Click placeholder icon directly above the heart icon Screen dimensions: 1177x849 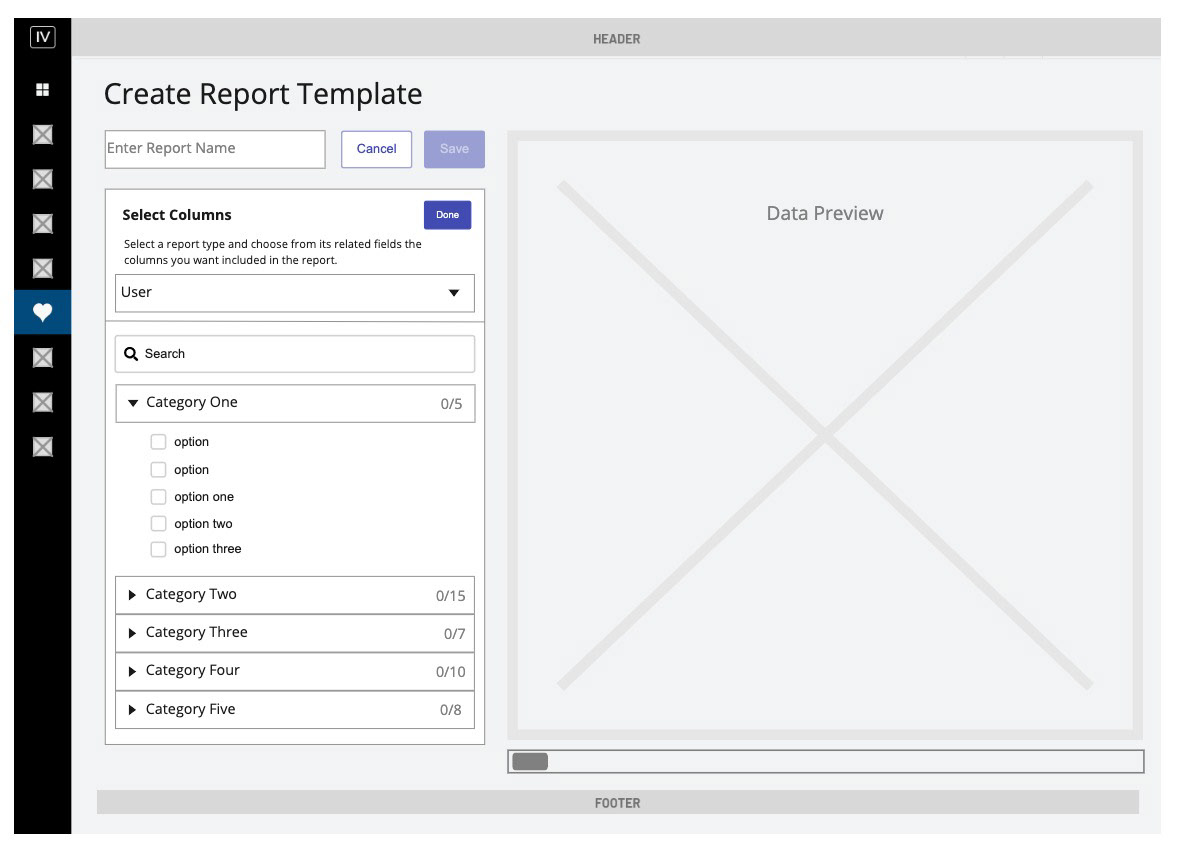(43, 268)
